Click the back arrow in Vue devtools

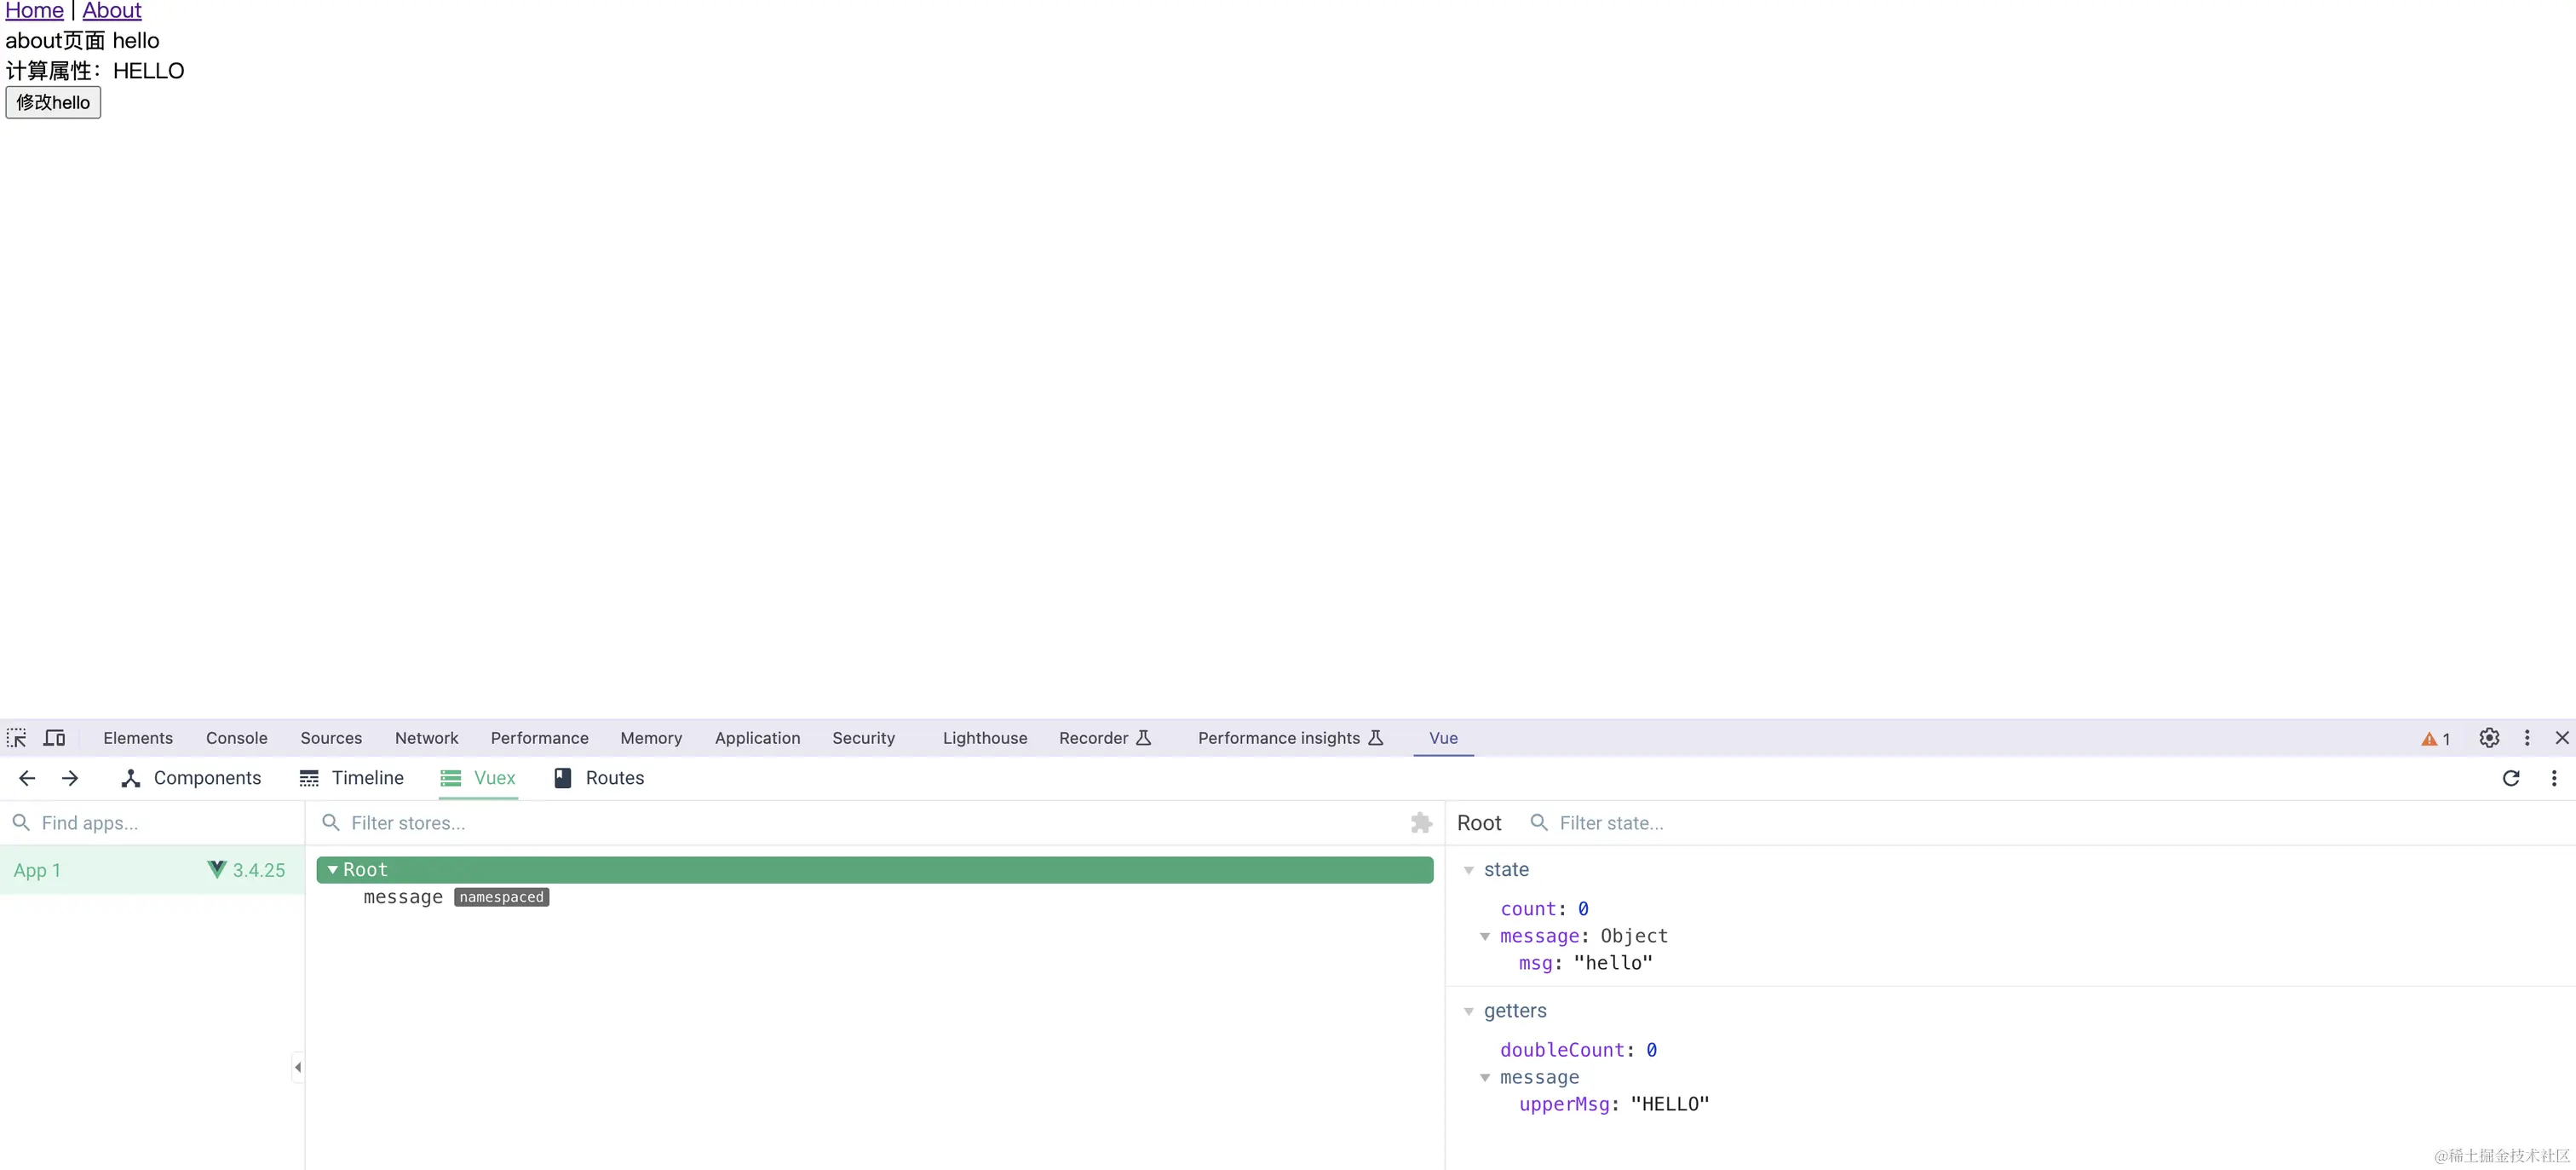tap(26, 778)
